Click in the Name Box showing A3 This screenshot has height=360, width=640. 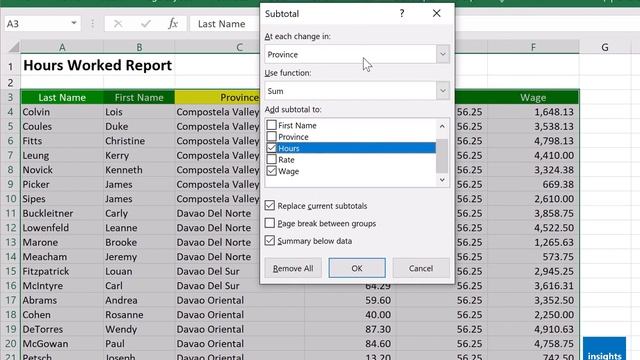(x=37, y=24)
